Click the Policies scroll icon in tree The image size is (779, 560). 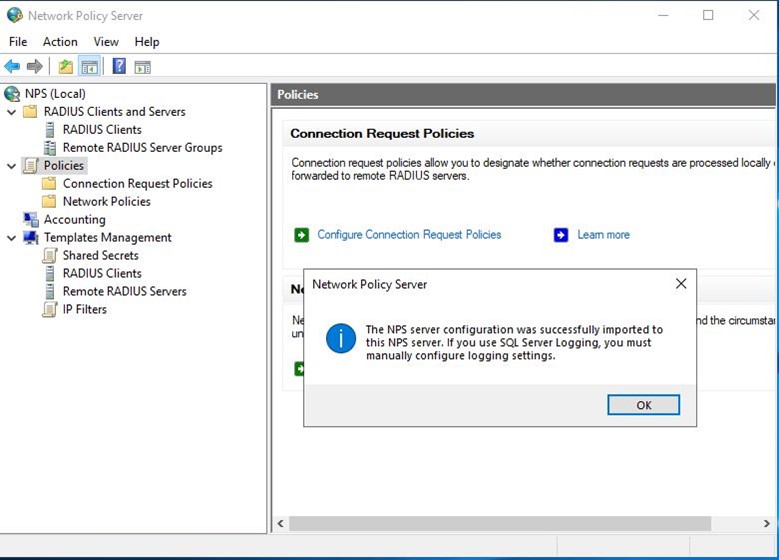31,165
